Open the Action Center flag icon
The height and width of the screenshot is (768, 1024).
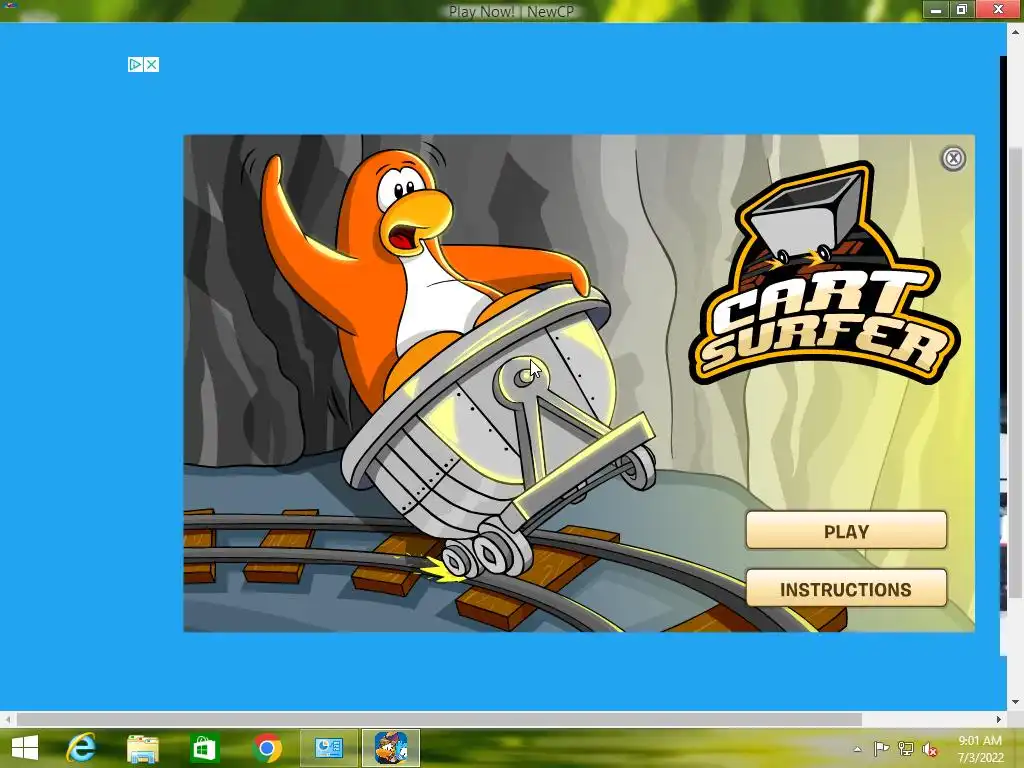(x=881, y=749)
